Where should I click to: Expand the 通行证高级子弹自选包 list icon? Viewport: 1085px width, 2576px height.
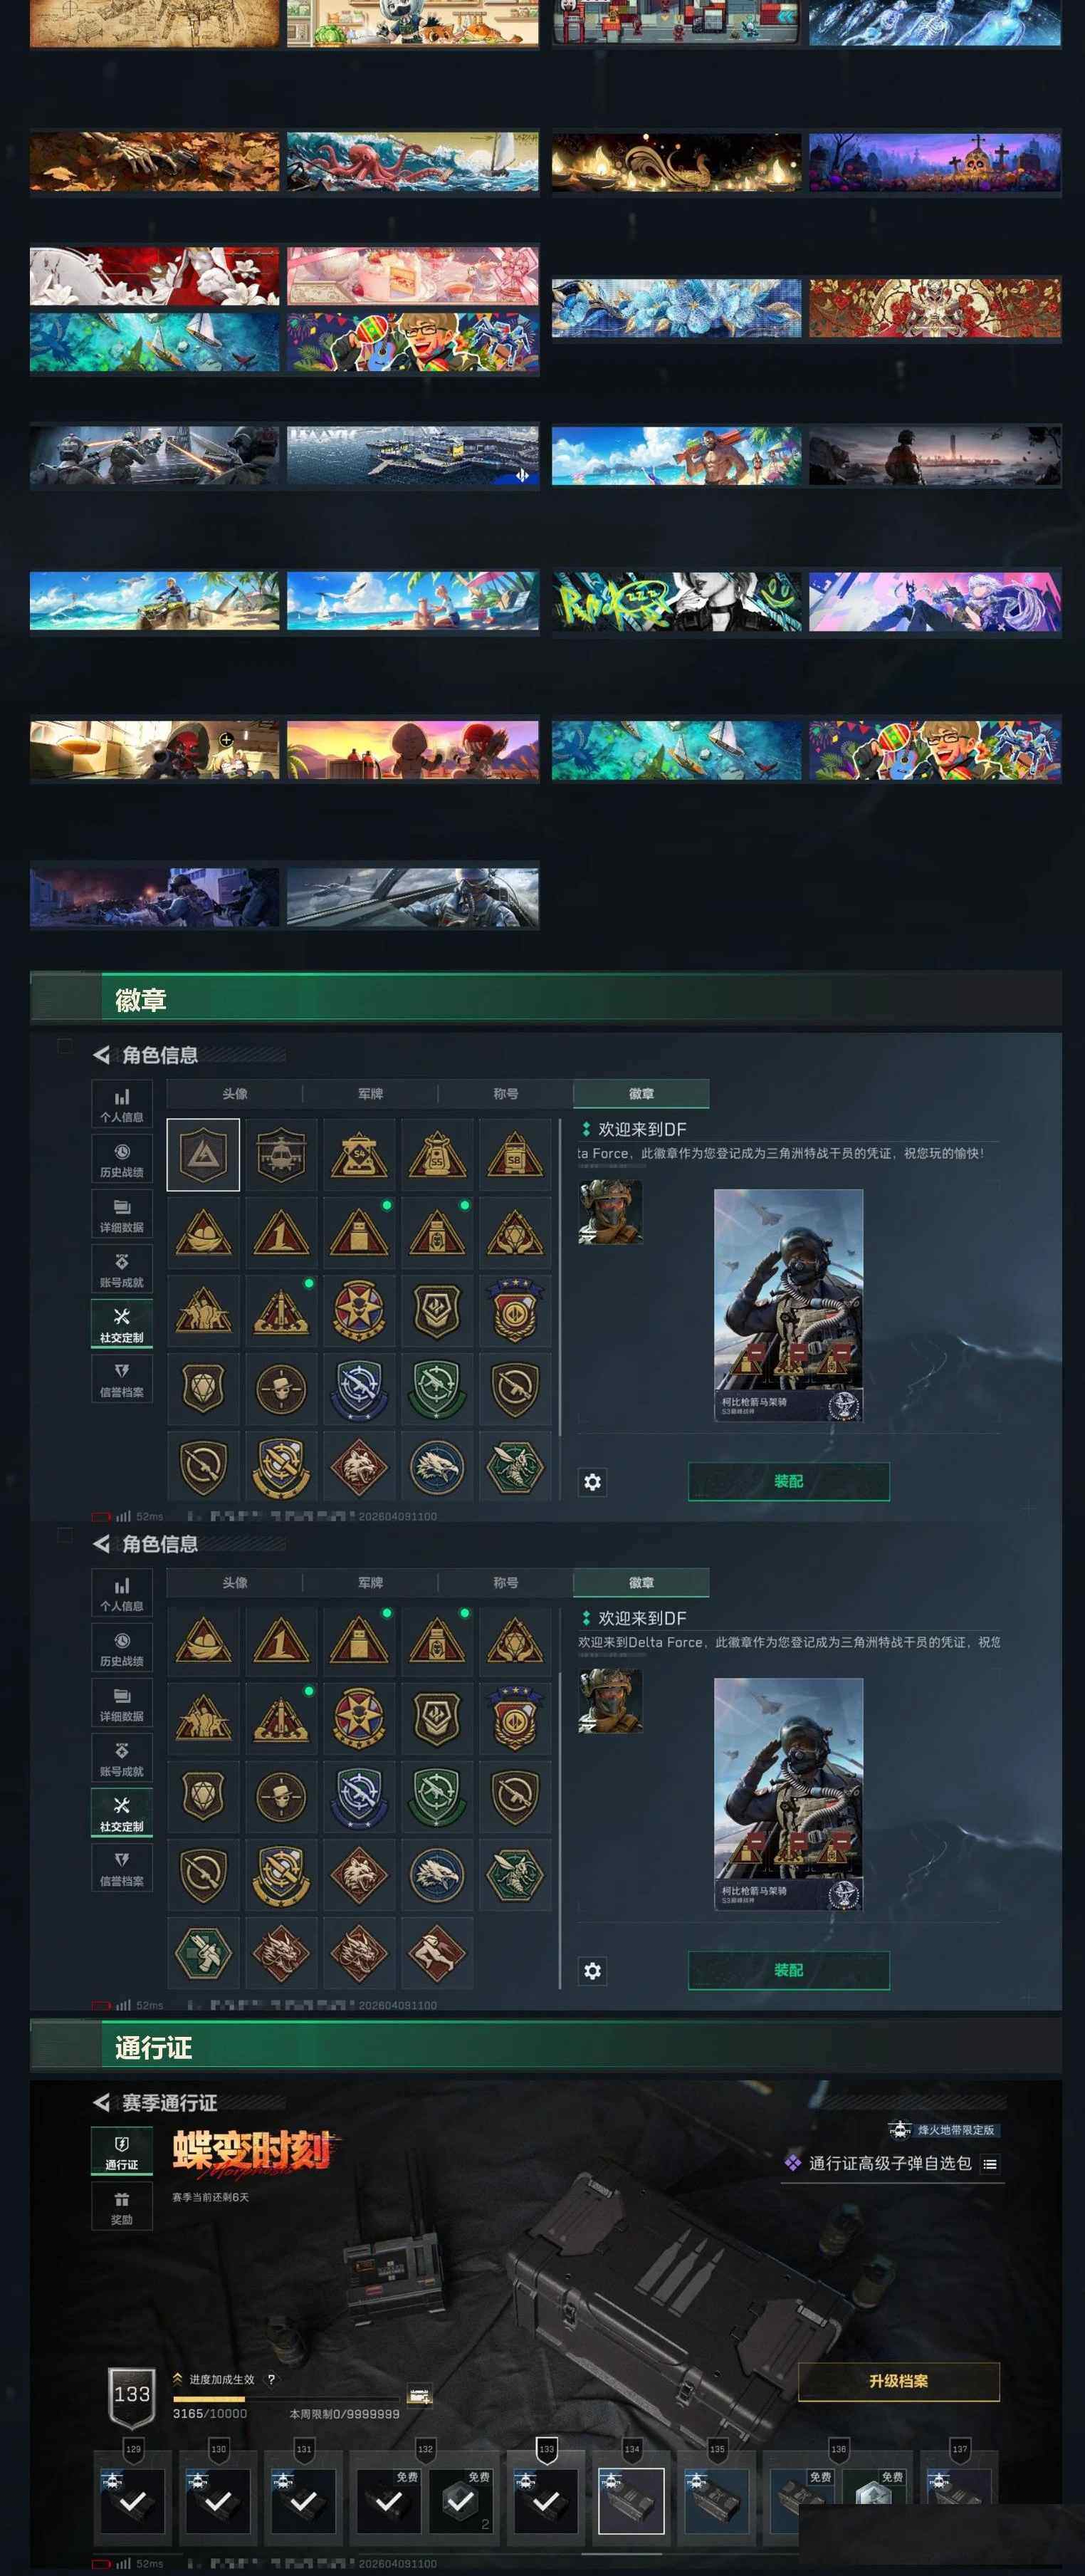pos(990,2164)
